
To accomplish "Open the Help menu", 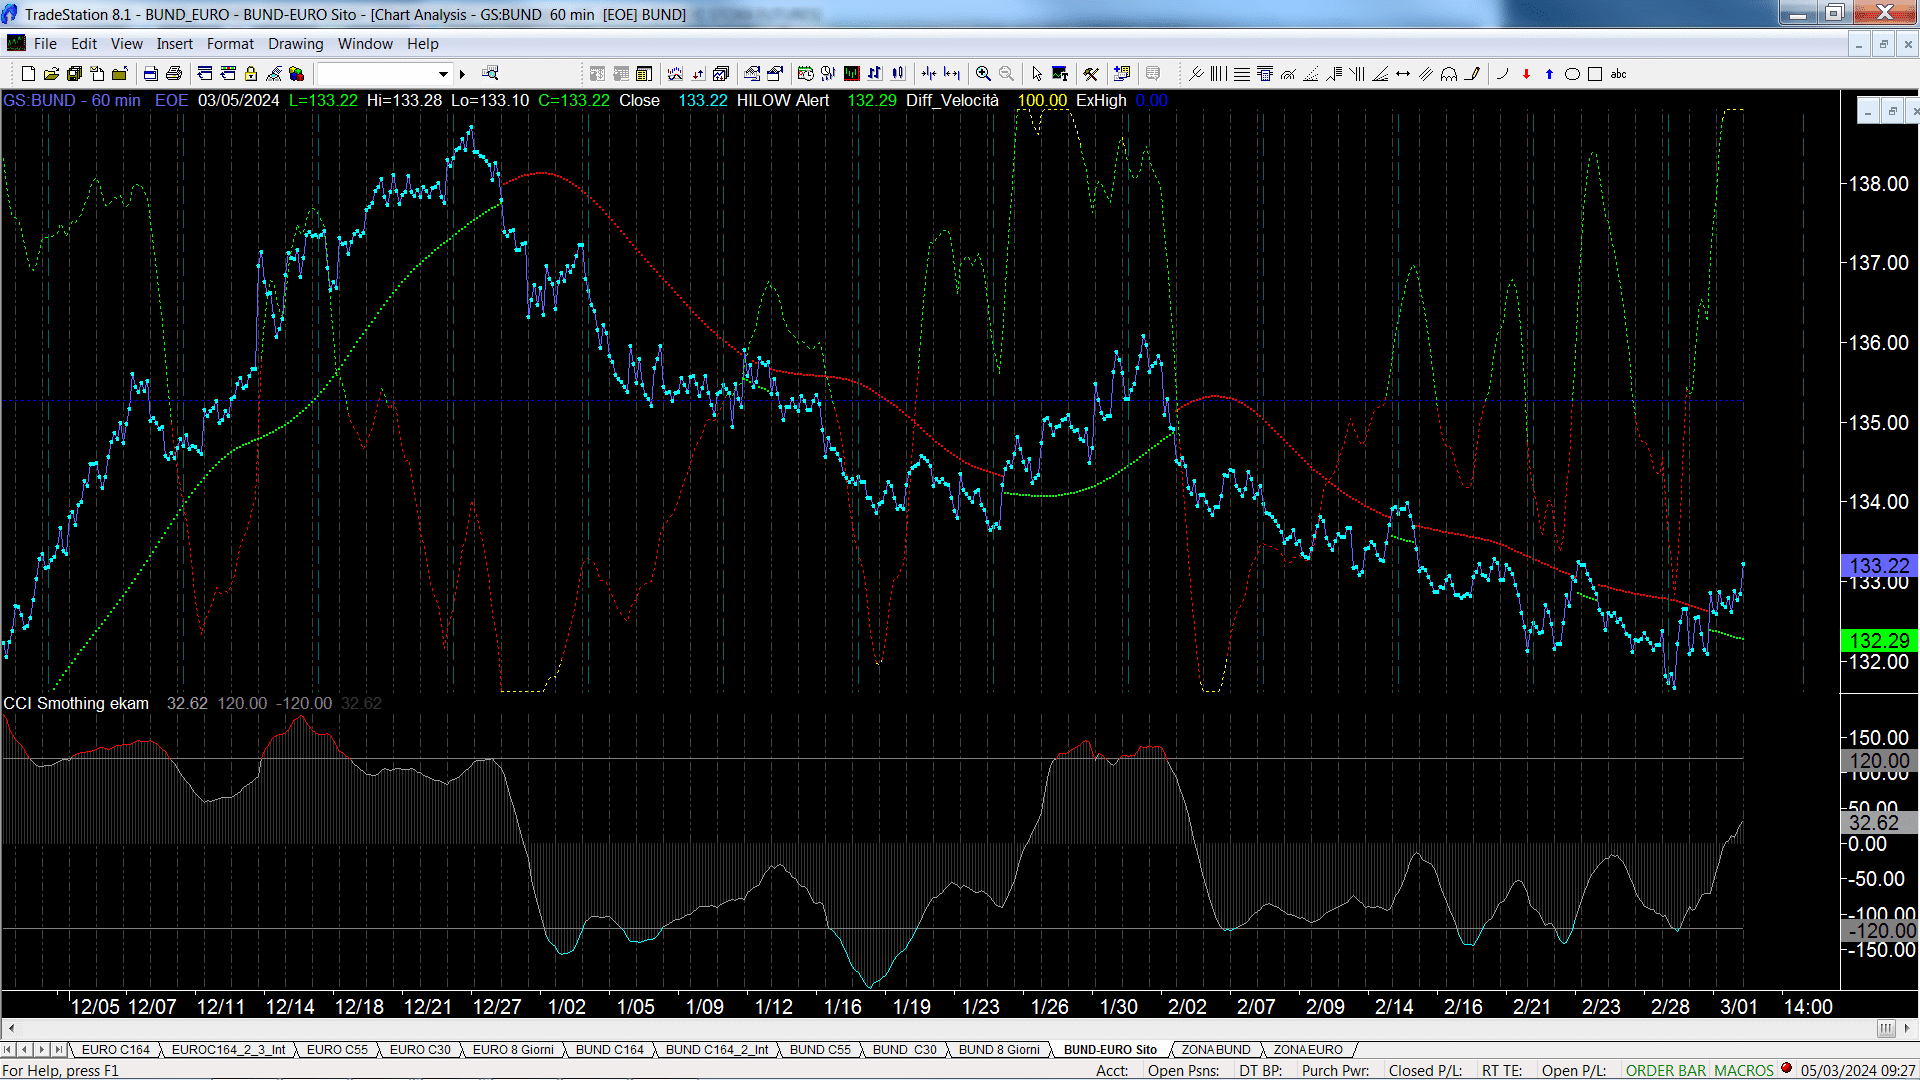I will tap(422, 43).
